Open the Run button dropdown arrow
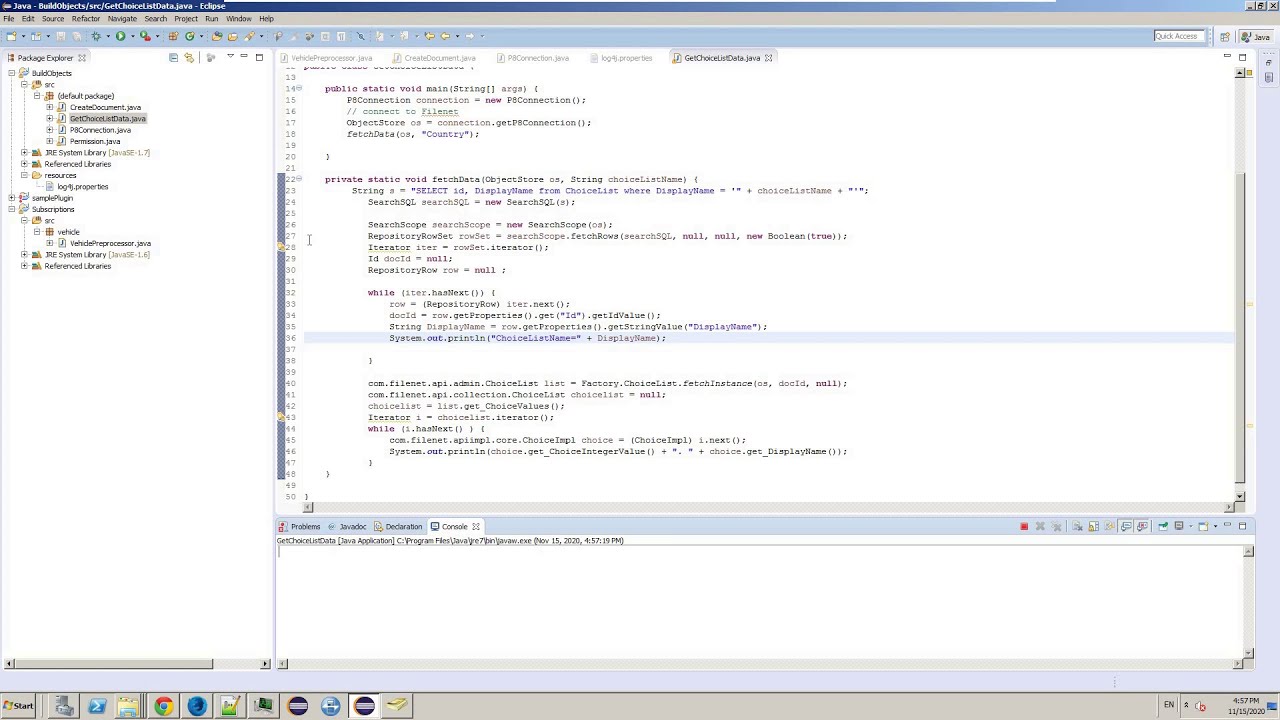This screenshot has width=1280, height=720. [x=132, y=36]
